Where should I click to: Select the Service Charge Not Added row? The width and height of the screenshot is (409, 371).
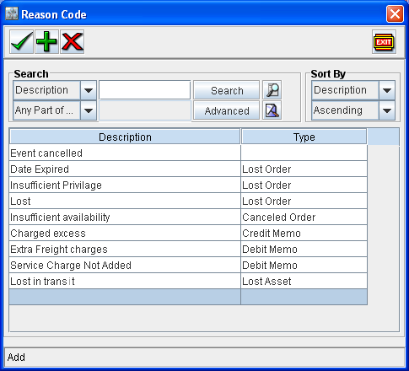tap(188, 265)
